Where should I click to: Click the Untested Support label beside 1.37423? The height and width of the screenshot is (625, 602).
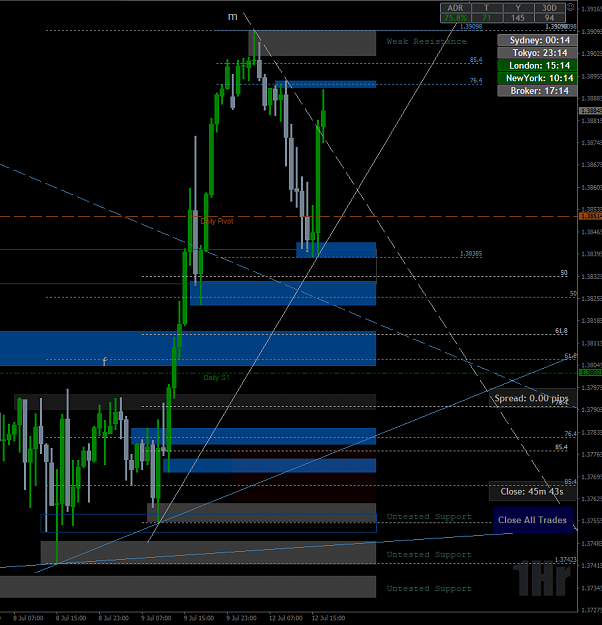click(429, 554)
